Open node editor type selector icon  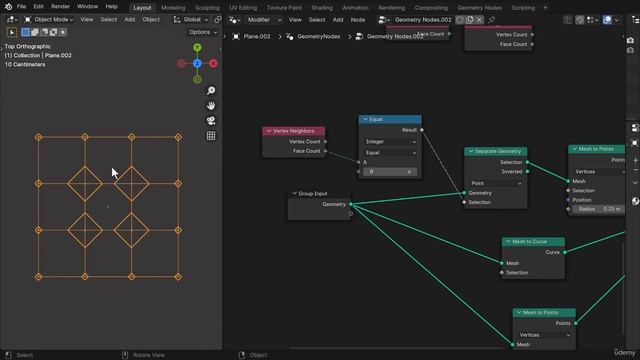235,20
